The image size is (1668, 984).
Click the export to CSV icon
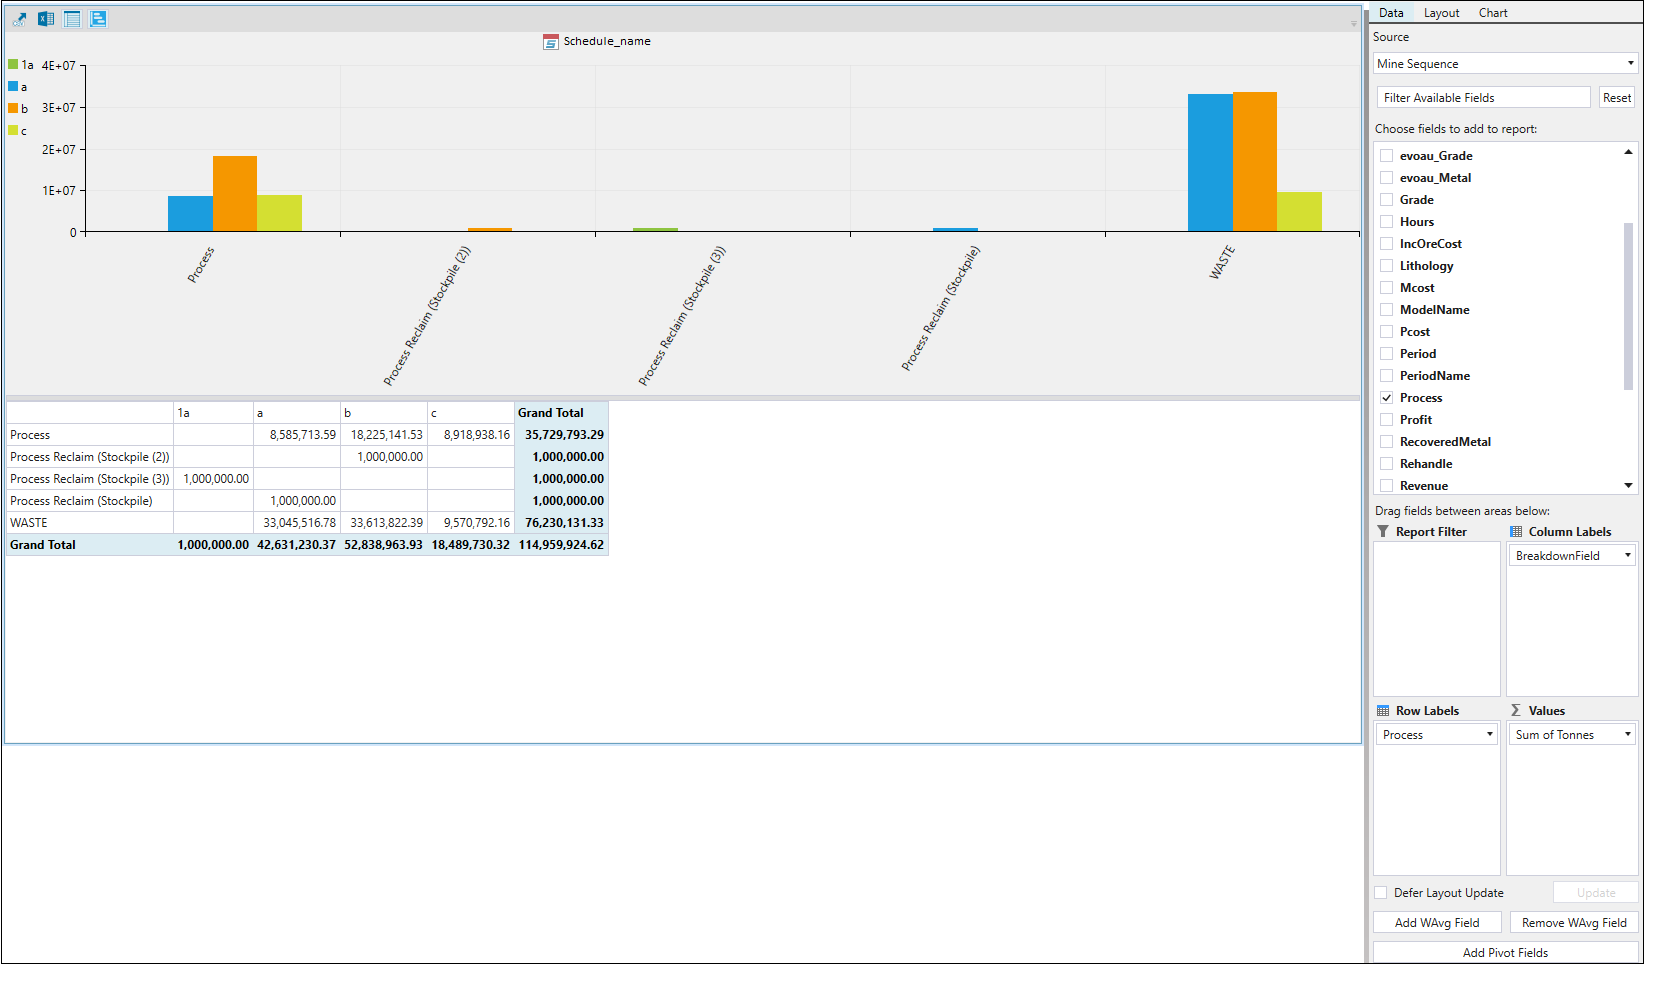point(20,19)
